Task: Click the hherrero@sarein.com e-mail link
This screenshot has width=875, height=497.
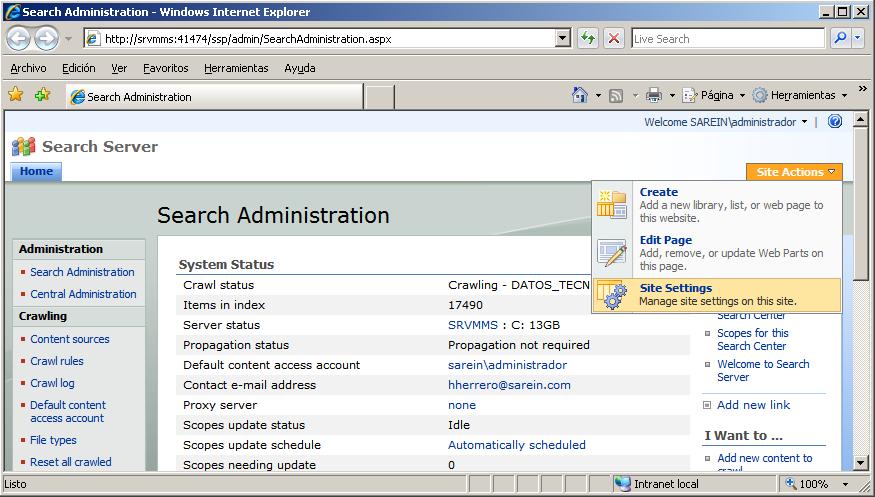Action: pyautogui.click(x=509, y=385)
